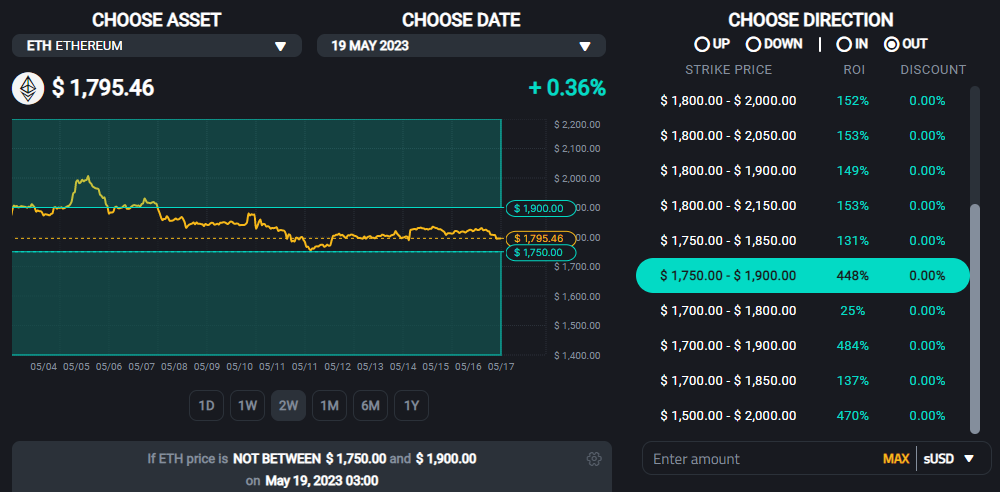Choose the OUT direction option
Screen dimensions: 1000x492
(x=892, y=44)
